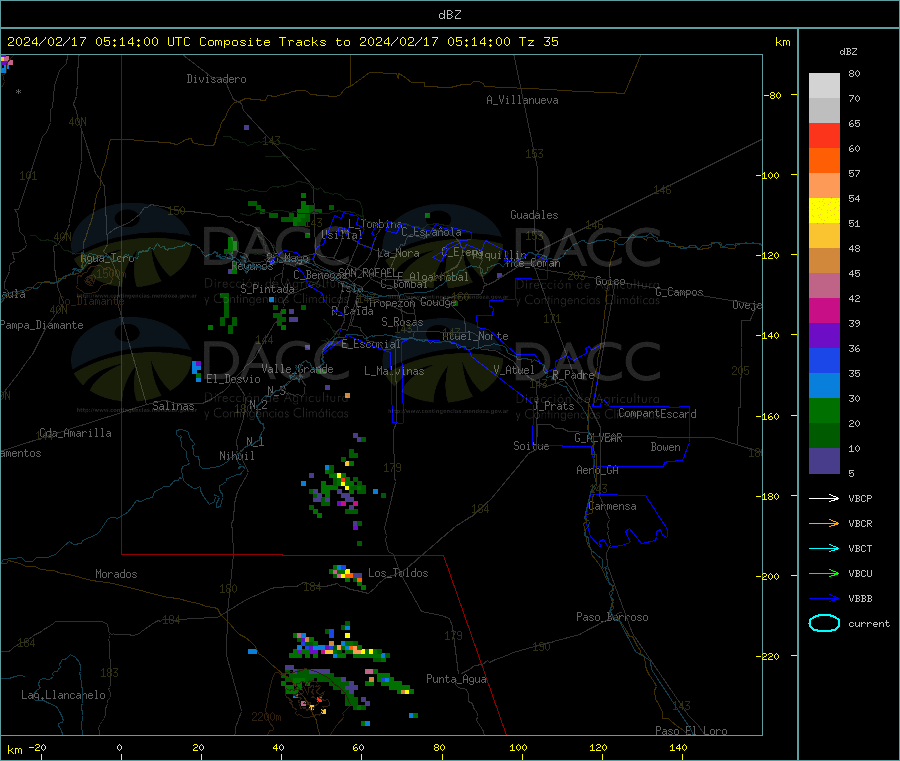900x761 pixels.
Task: Click the Los_Toldos map label
Action: tap(398, 573)
